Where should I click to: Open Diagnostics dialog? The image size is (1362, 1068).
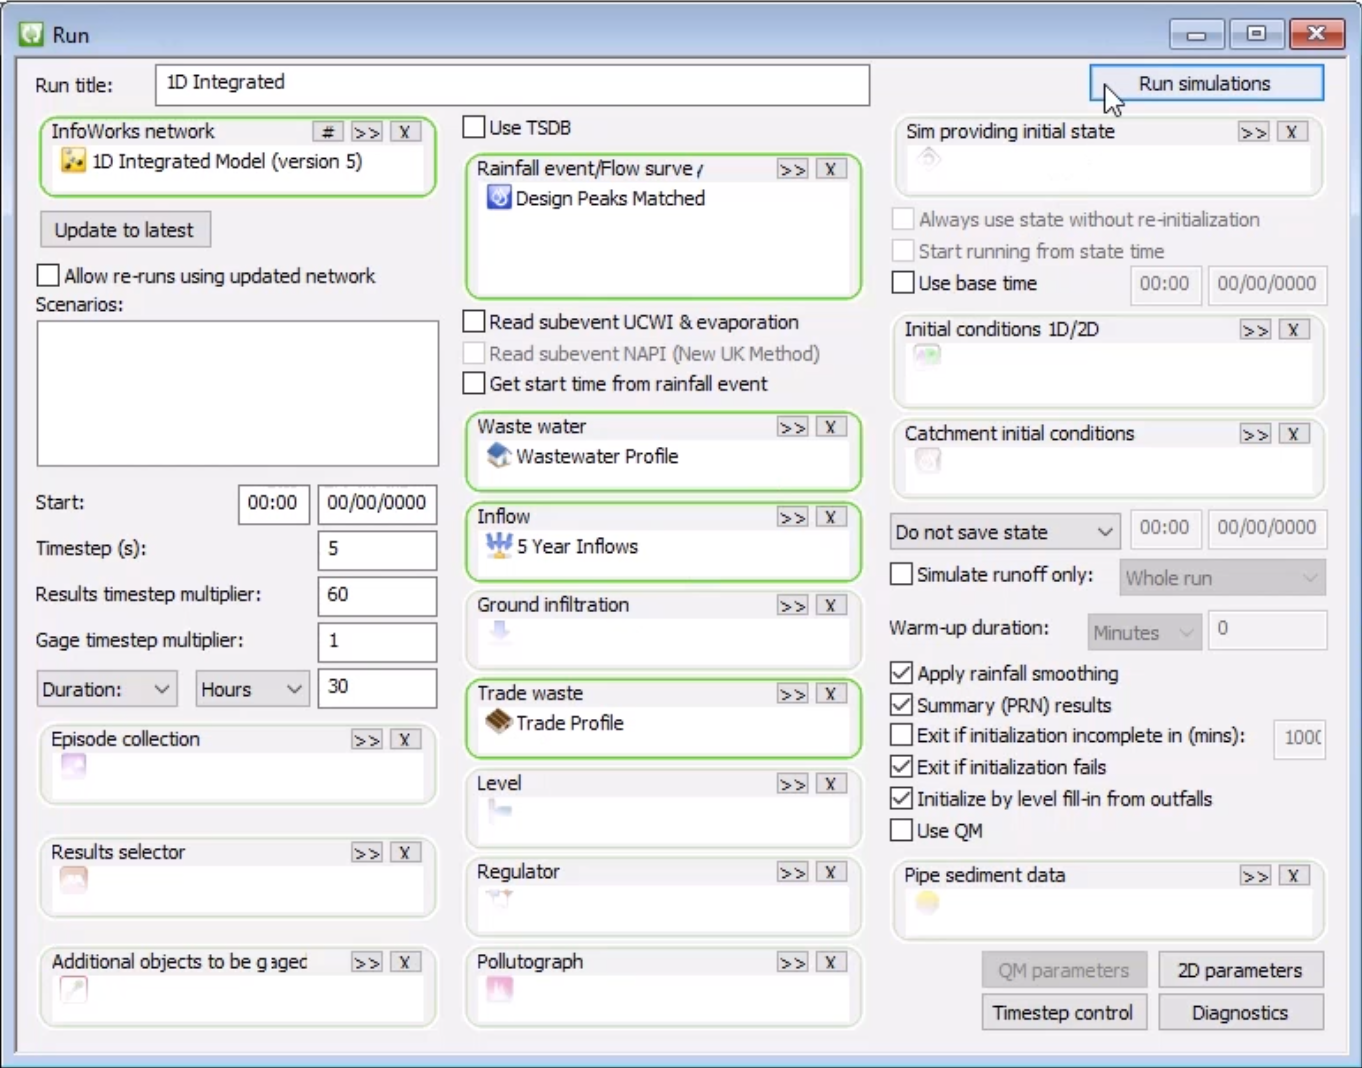click(1240, 1012)
